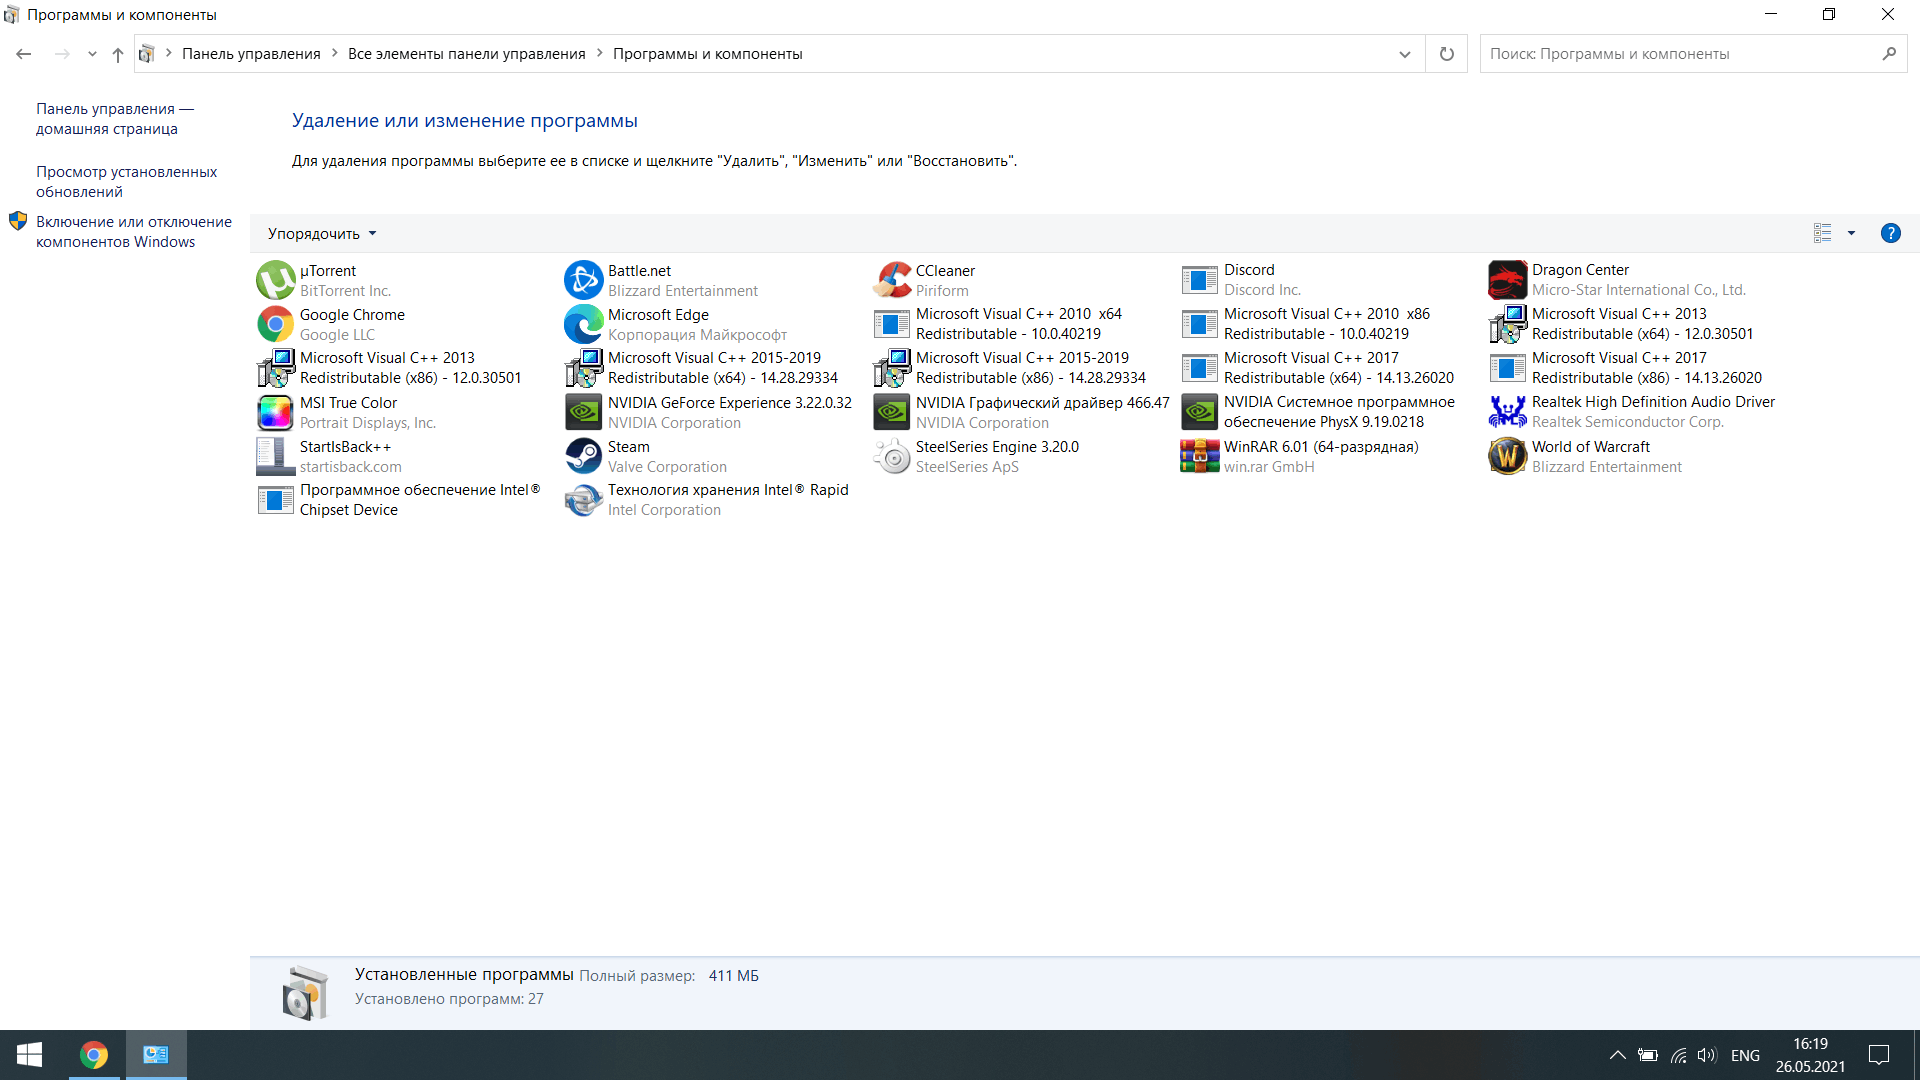This screenshot has height=1080, width=1920.
Task: Open Просмотр установленных обновлений link
Action: tap(126, 182)
